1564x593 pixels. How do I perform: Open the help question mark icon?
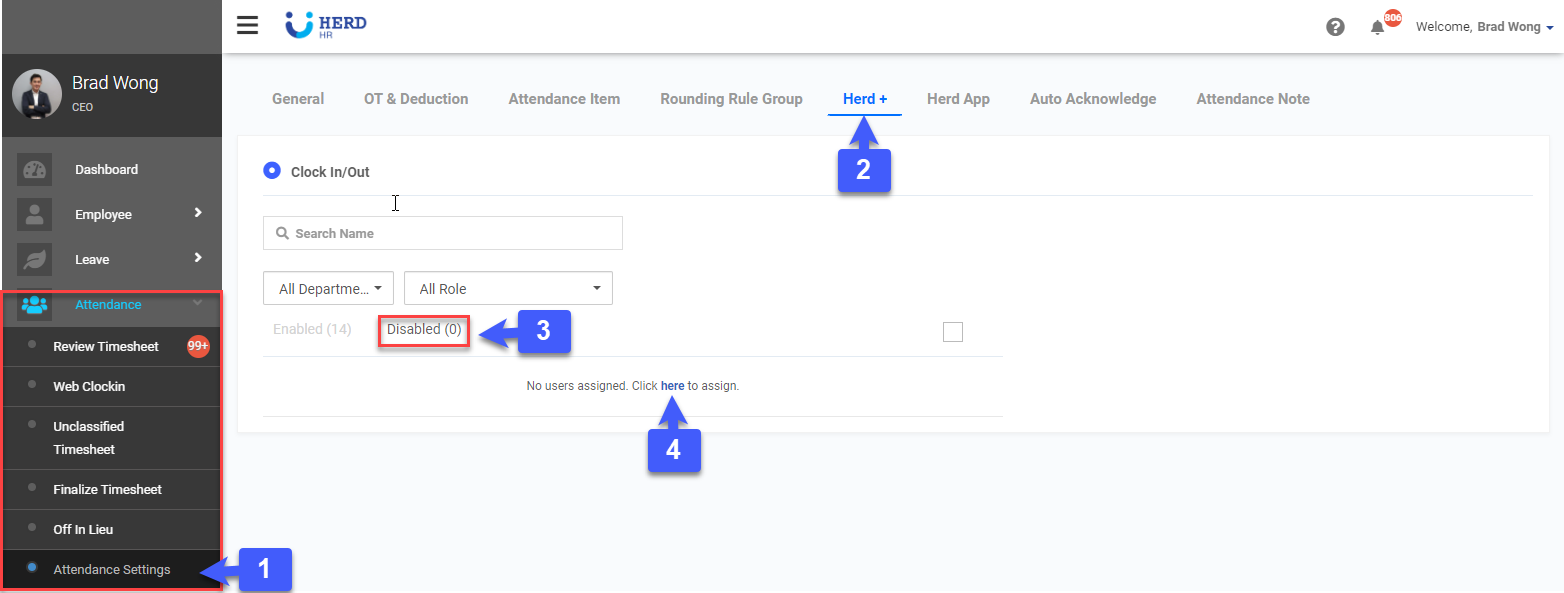tap(1335, 27)
